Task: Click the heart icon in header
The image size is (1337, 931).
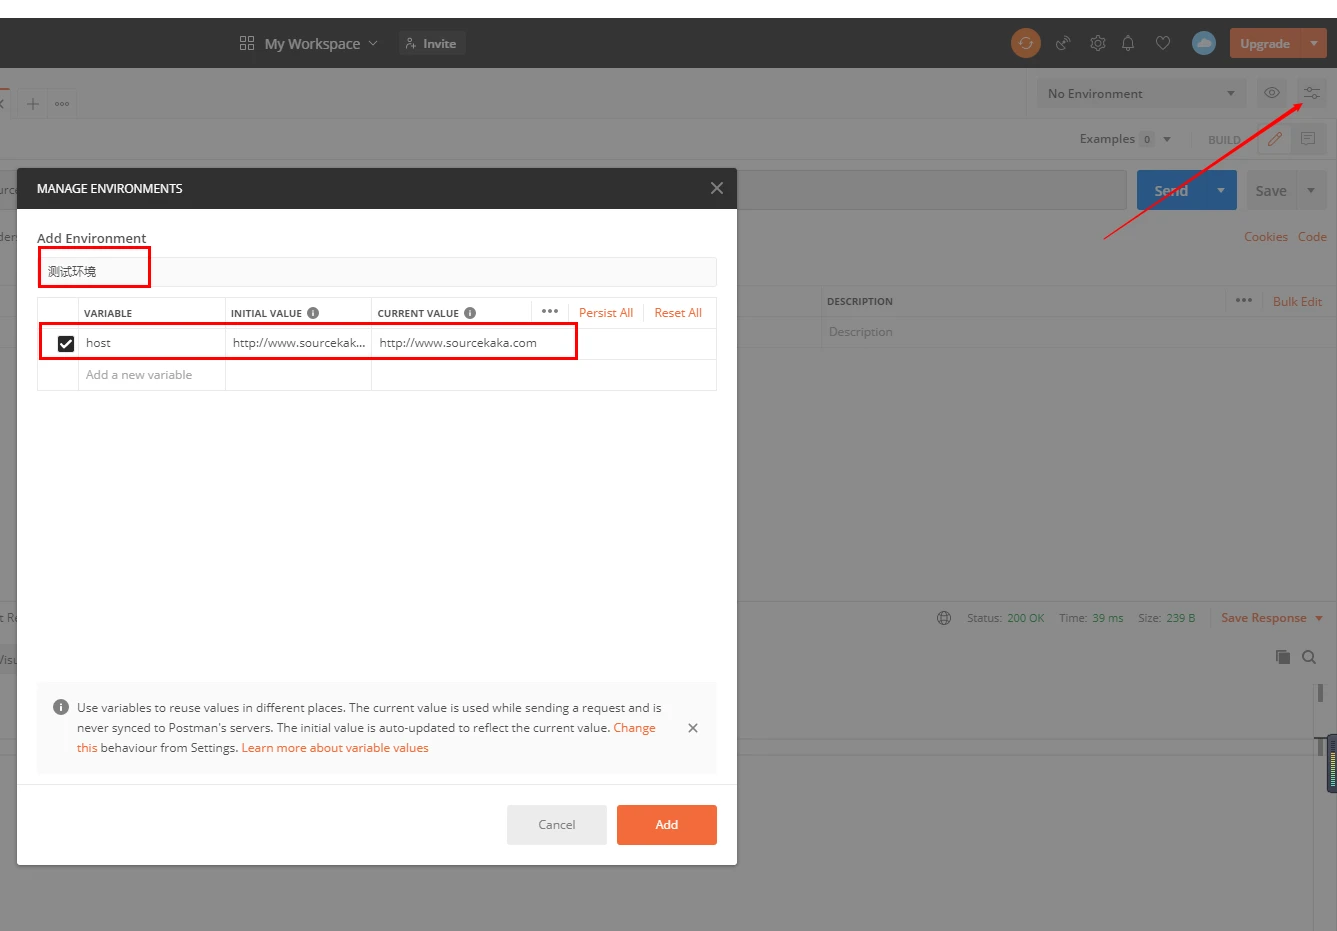Action: coord(1162,43)
